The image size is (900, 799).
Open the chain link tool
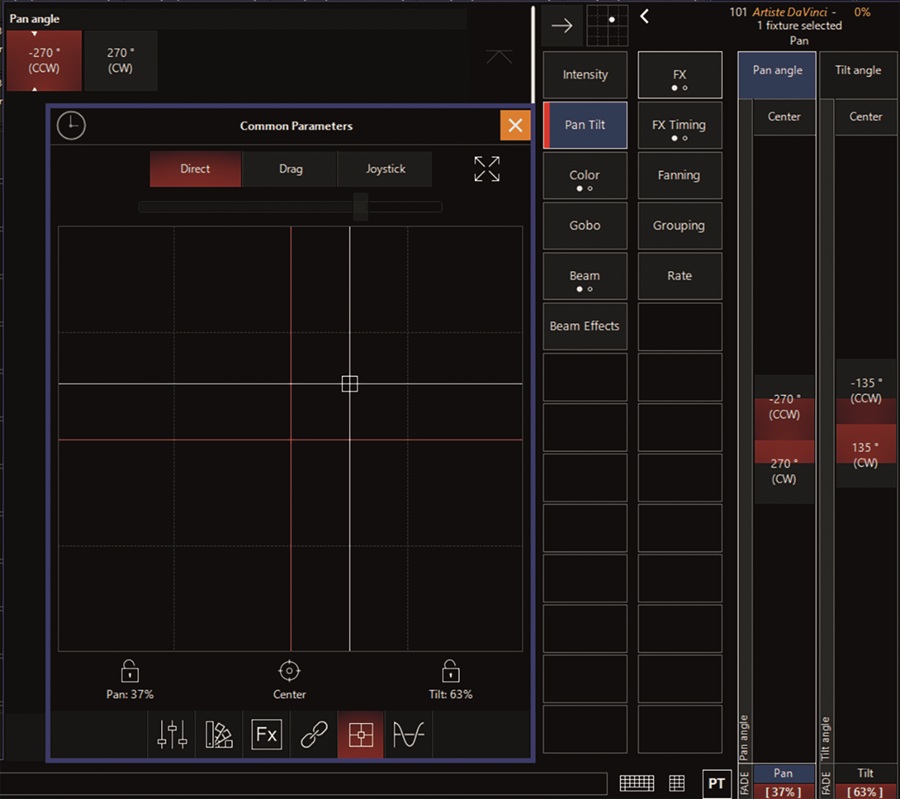click(x=314, y=735)
